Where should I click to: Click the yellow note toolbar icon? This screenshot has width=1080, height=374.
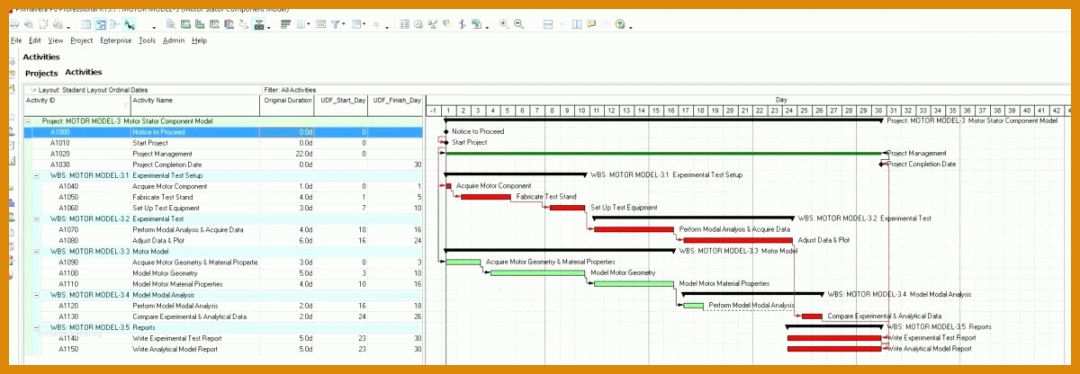coord(591,24)
